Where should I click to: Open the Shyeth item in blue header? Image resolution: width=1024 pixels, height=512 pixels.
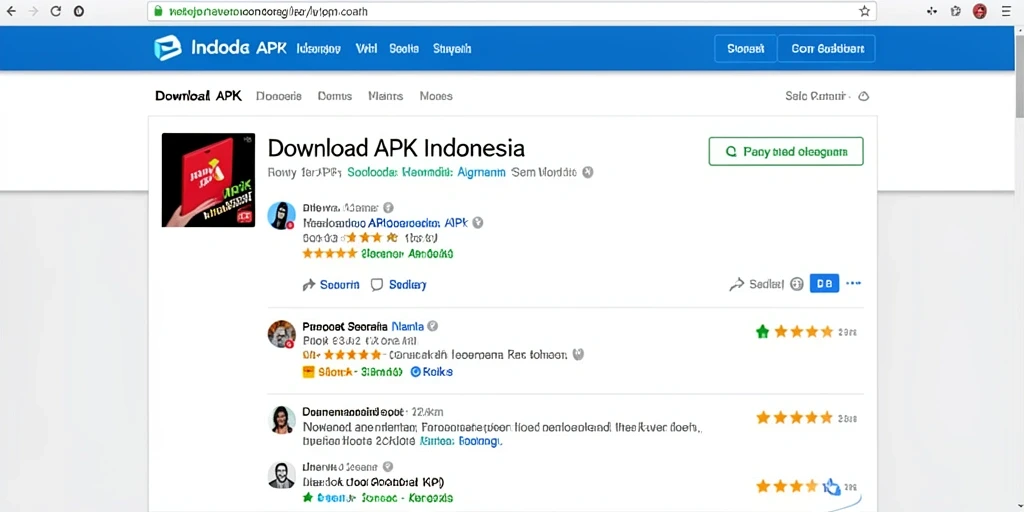click(x=452, y=48)
